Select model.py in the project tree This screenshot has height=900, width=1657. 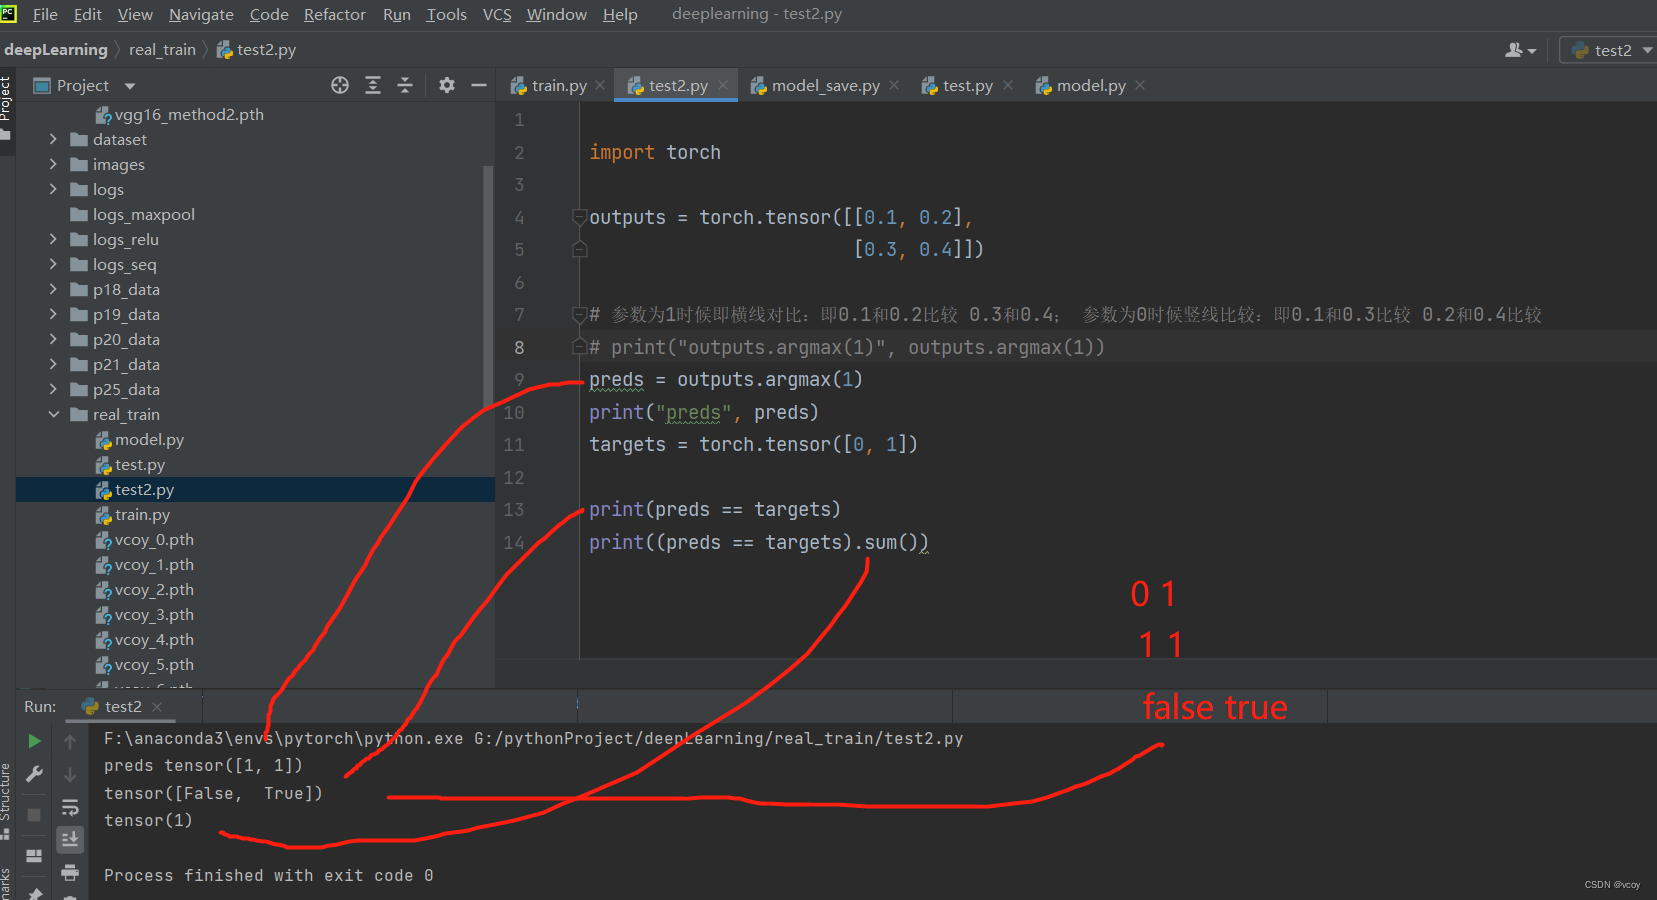[x=149, y=439]
